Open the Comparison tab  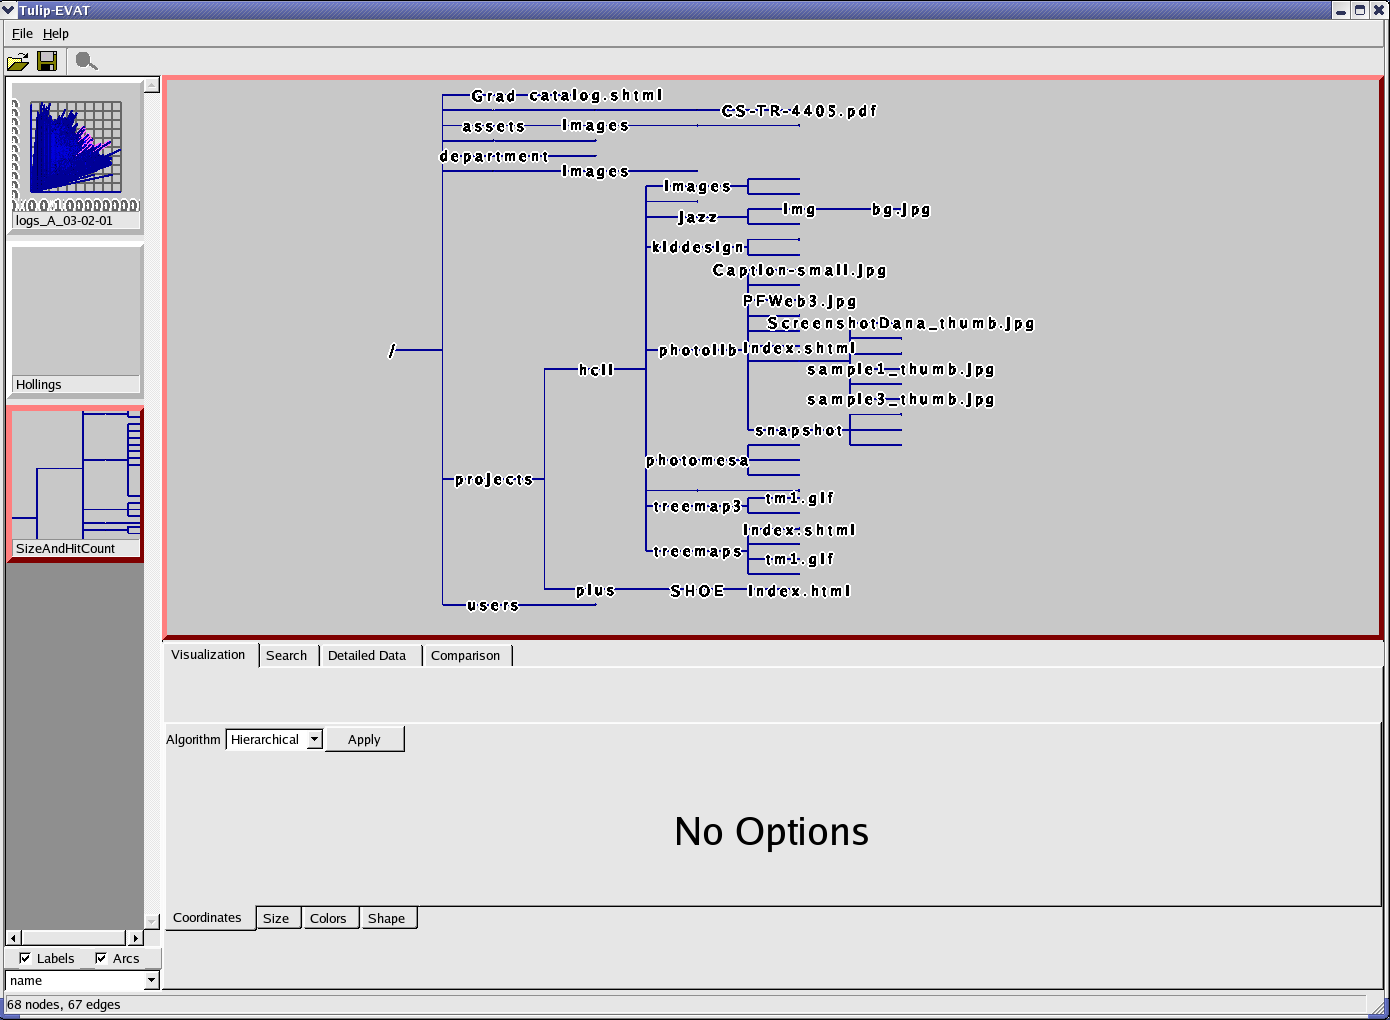pos(465,656)
